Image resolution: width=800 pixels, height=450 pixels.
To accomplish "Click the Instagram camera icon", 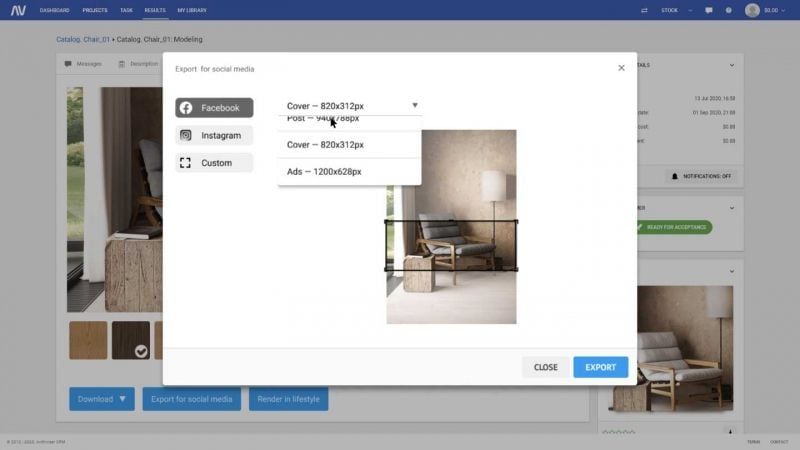I will point(186,135).
